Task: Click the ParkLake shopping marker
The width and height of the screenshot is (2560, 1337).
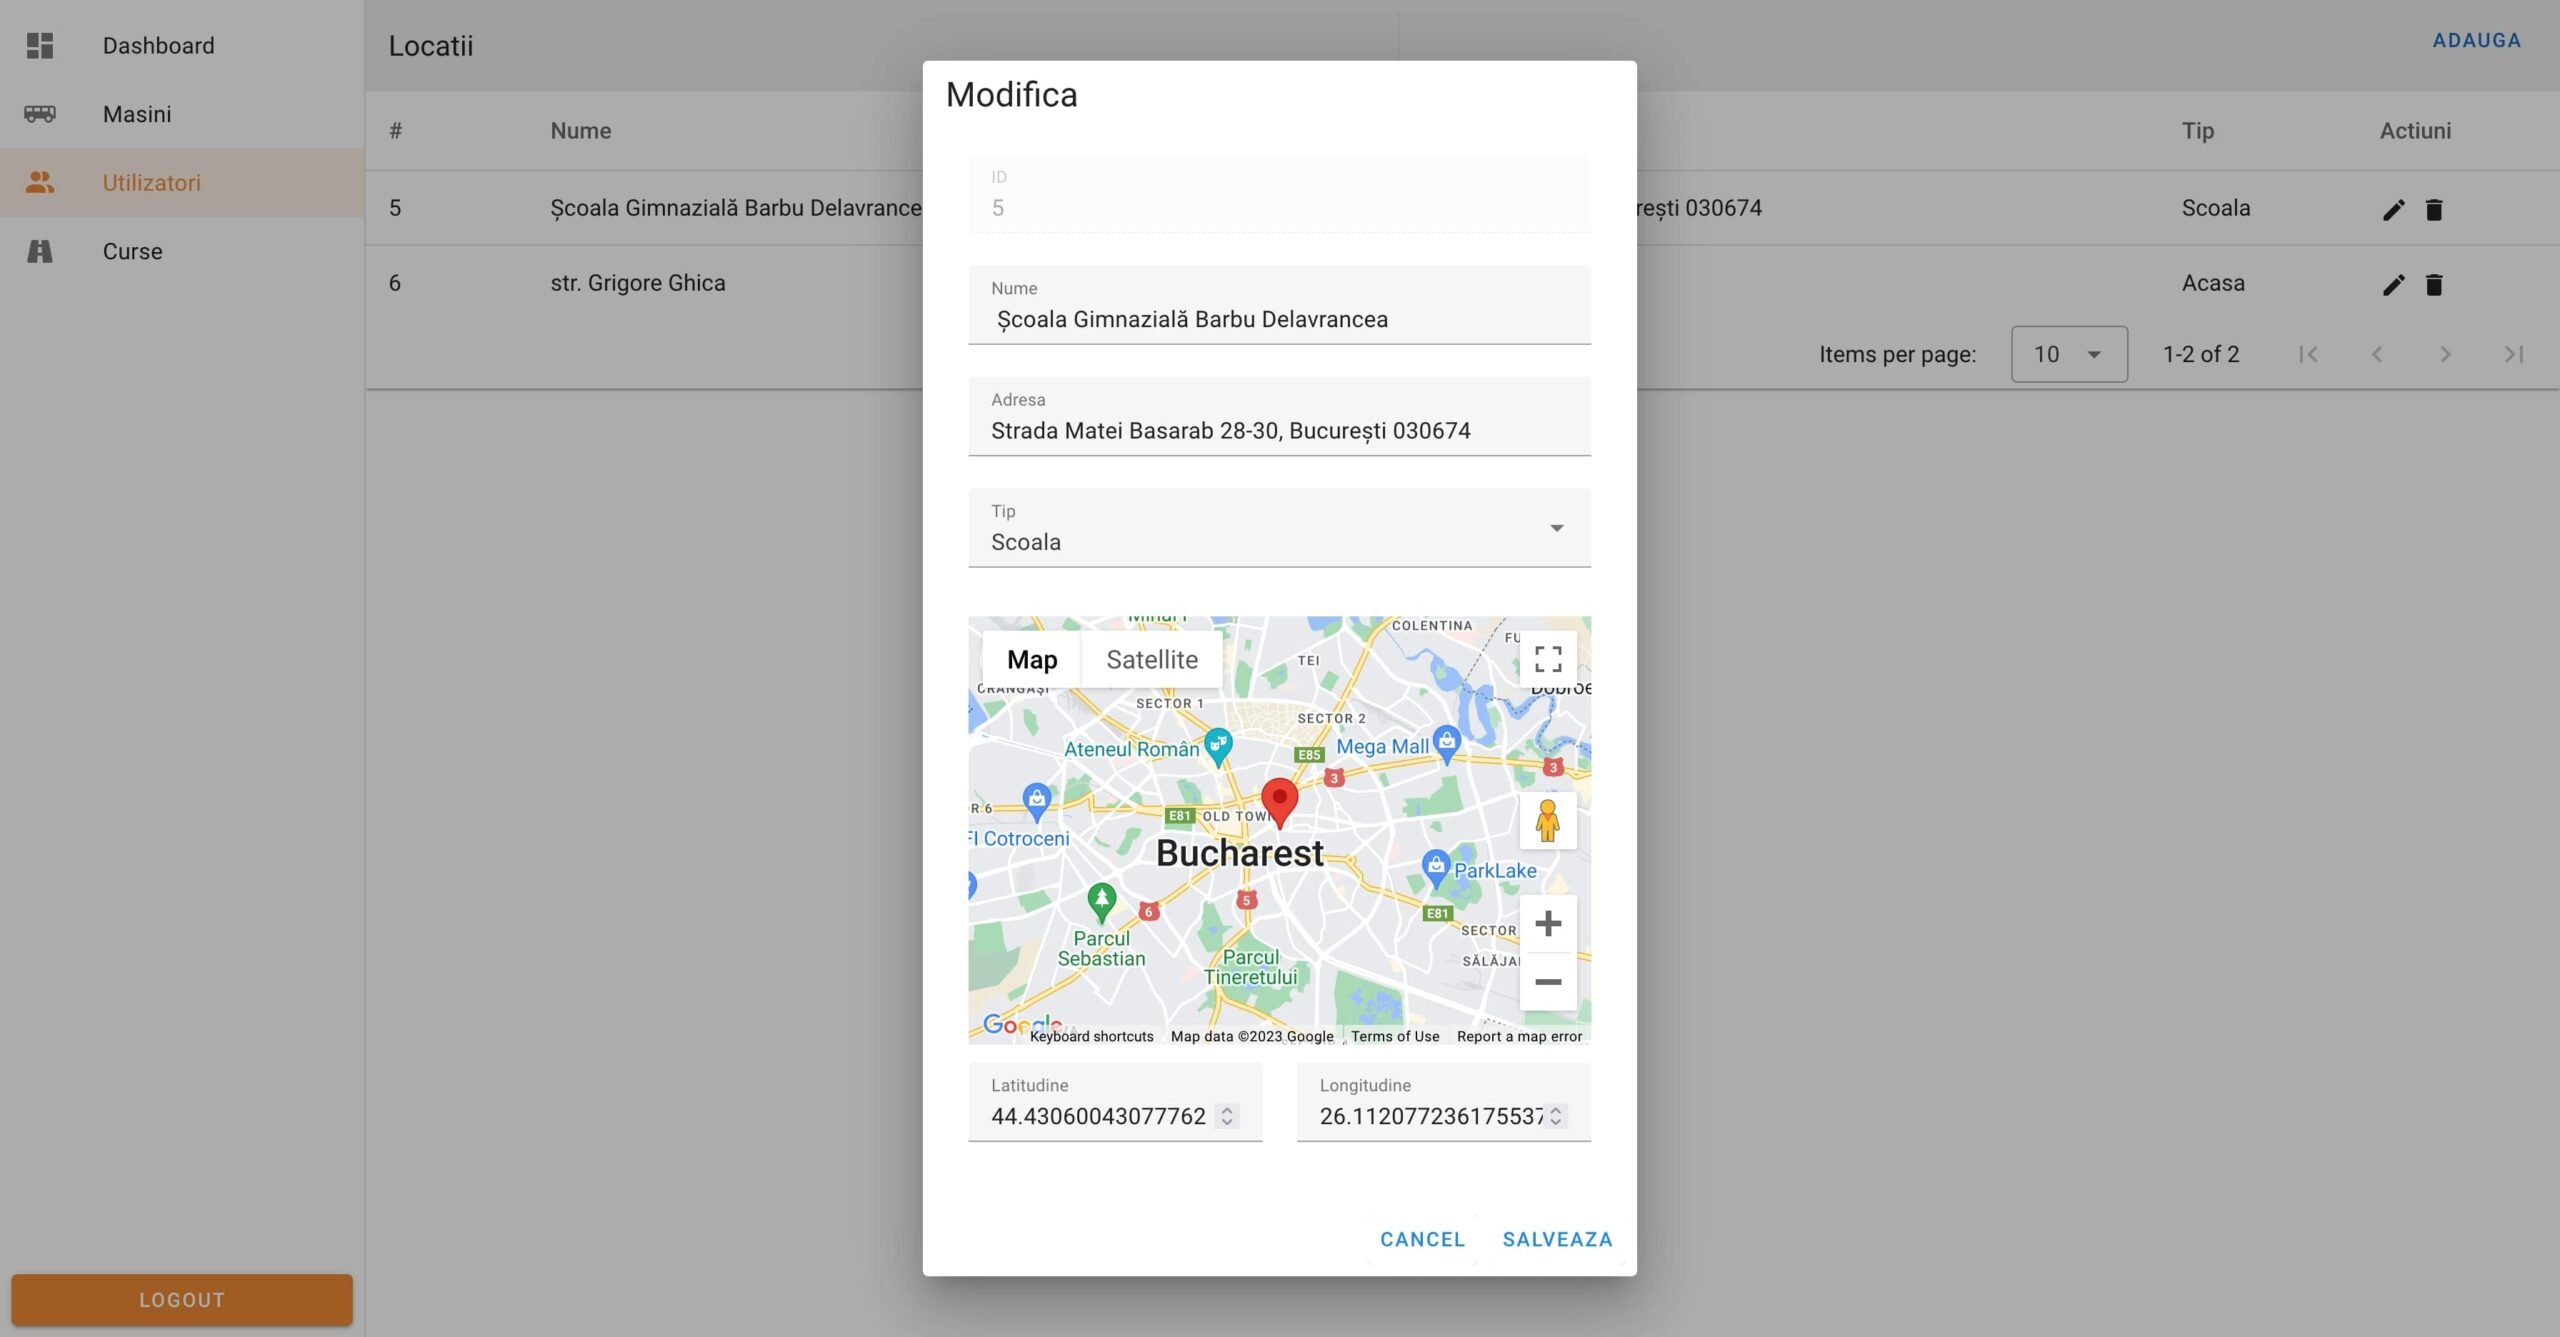Action: coord(1436,867)
